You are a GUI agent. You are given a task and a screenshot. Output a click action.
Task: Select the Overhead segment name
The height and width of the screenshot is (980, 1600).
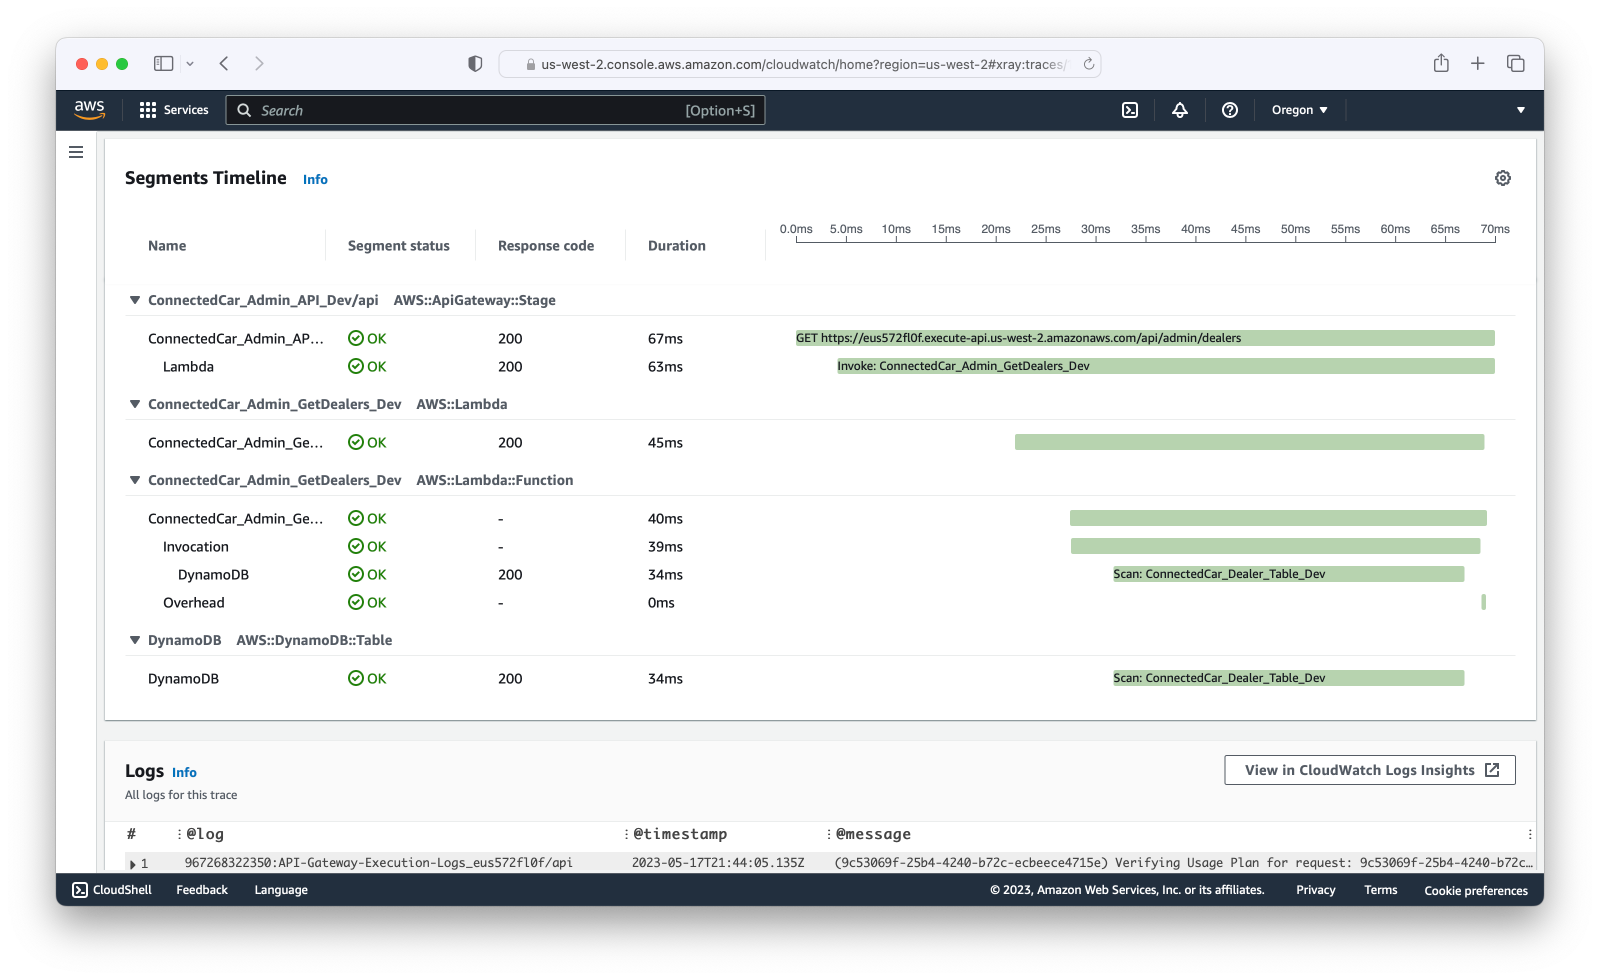[x=194, y=602]
